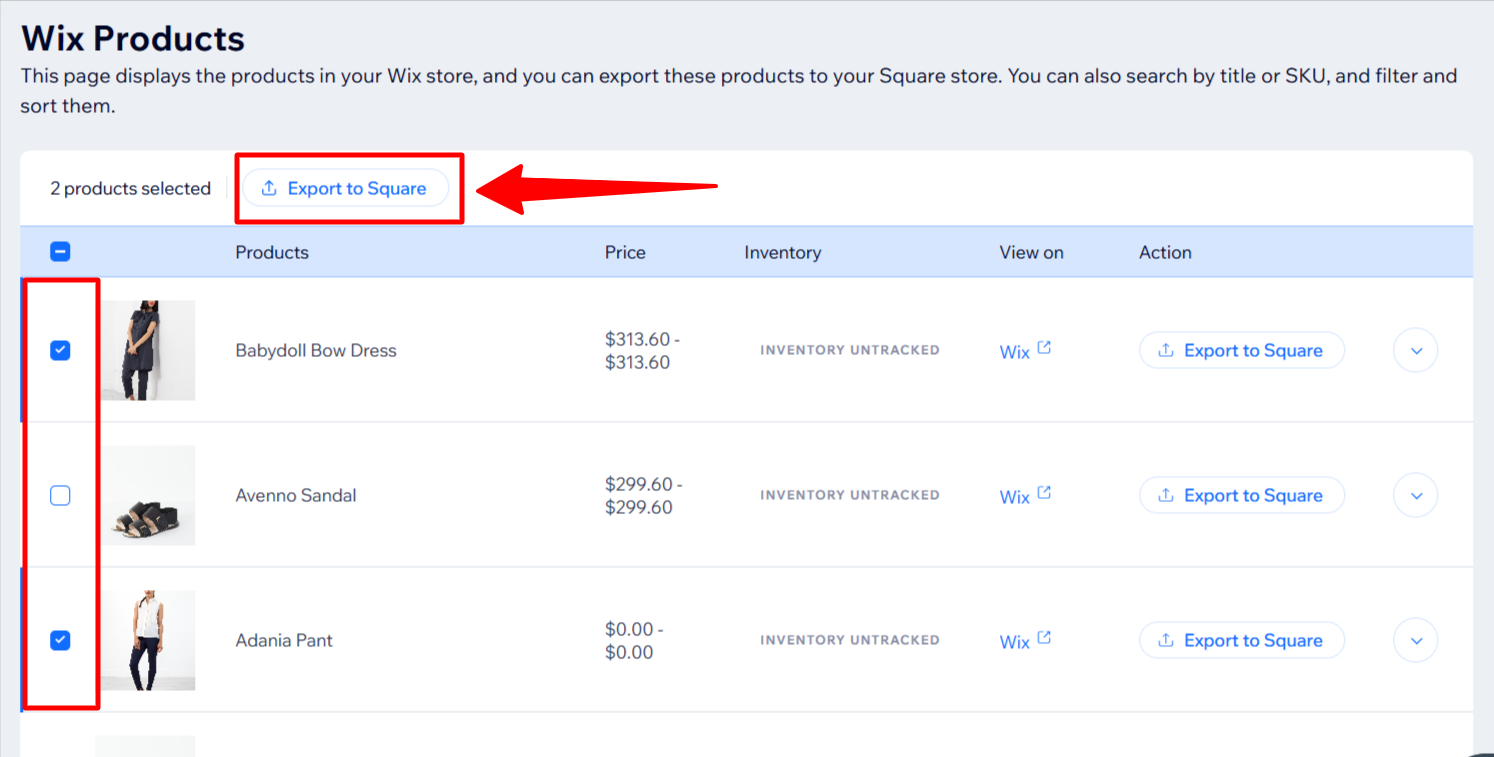The width and height of the screenshot is (1494, 757).
Task: Click the $0.00 - $0.00 price cell
Action: coord(633,641)
